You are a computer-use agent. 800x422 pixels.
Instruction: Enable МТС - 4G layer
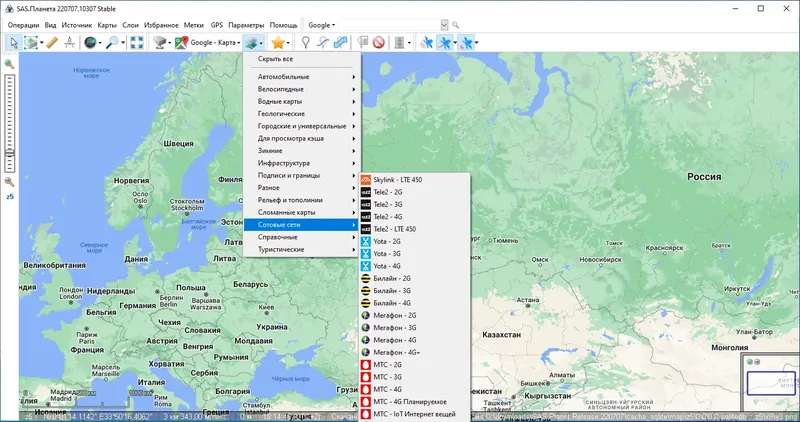(x=414, y=389)
